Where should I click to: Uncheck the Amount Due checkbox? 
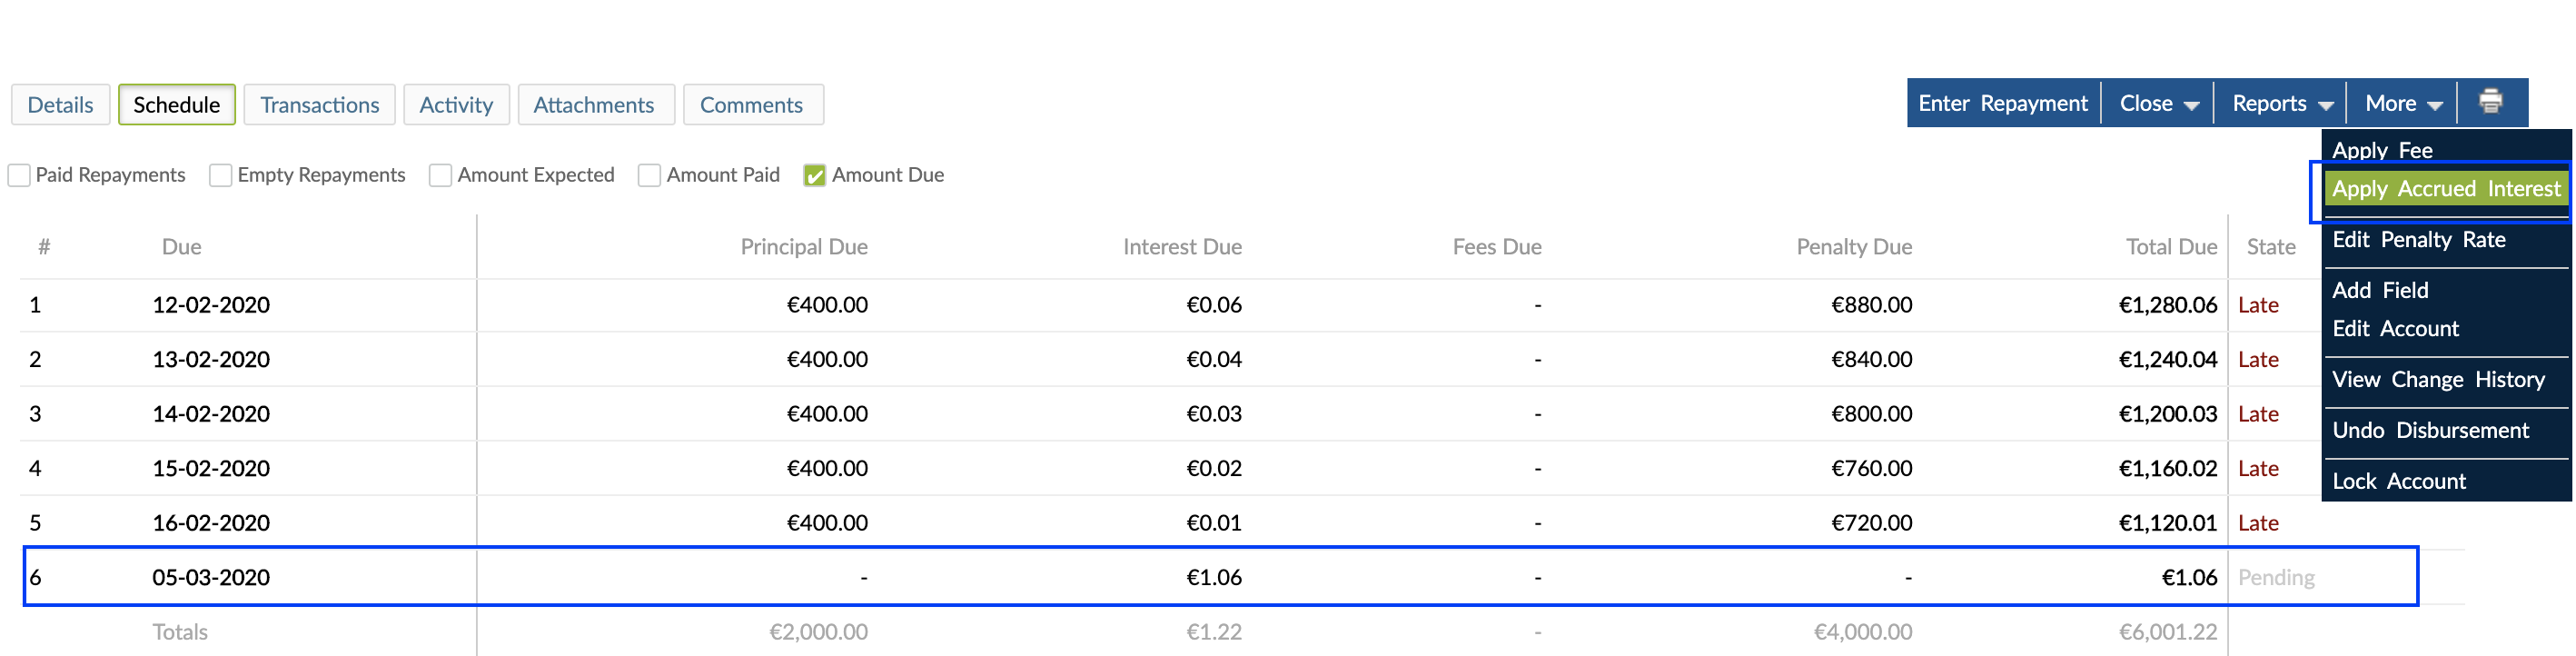pos(814,175)
